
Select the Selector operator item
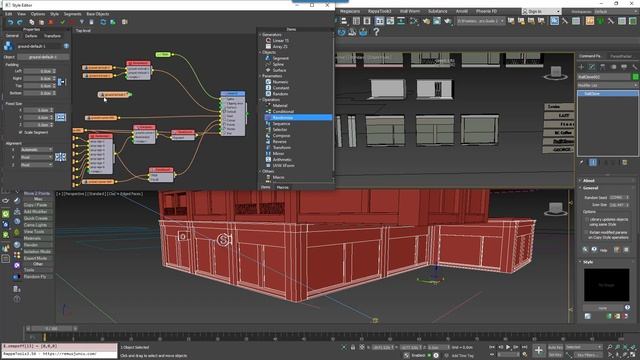point(280,129)
